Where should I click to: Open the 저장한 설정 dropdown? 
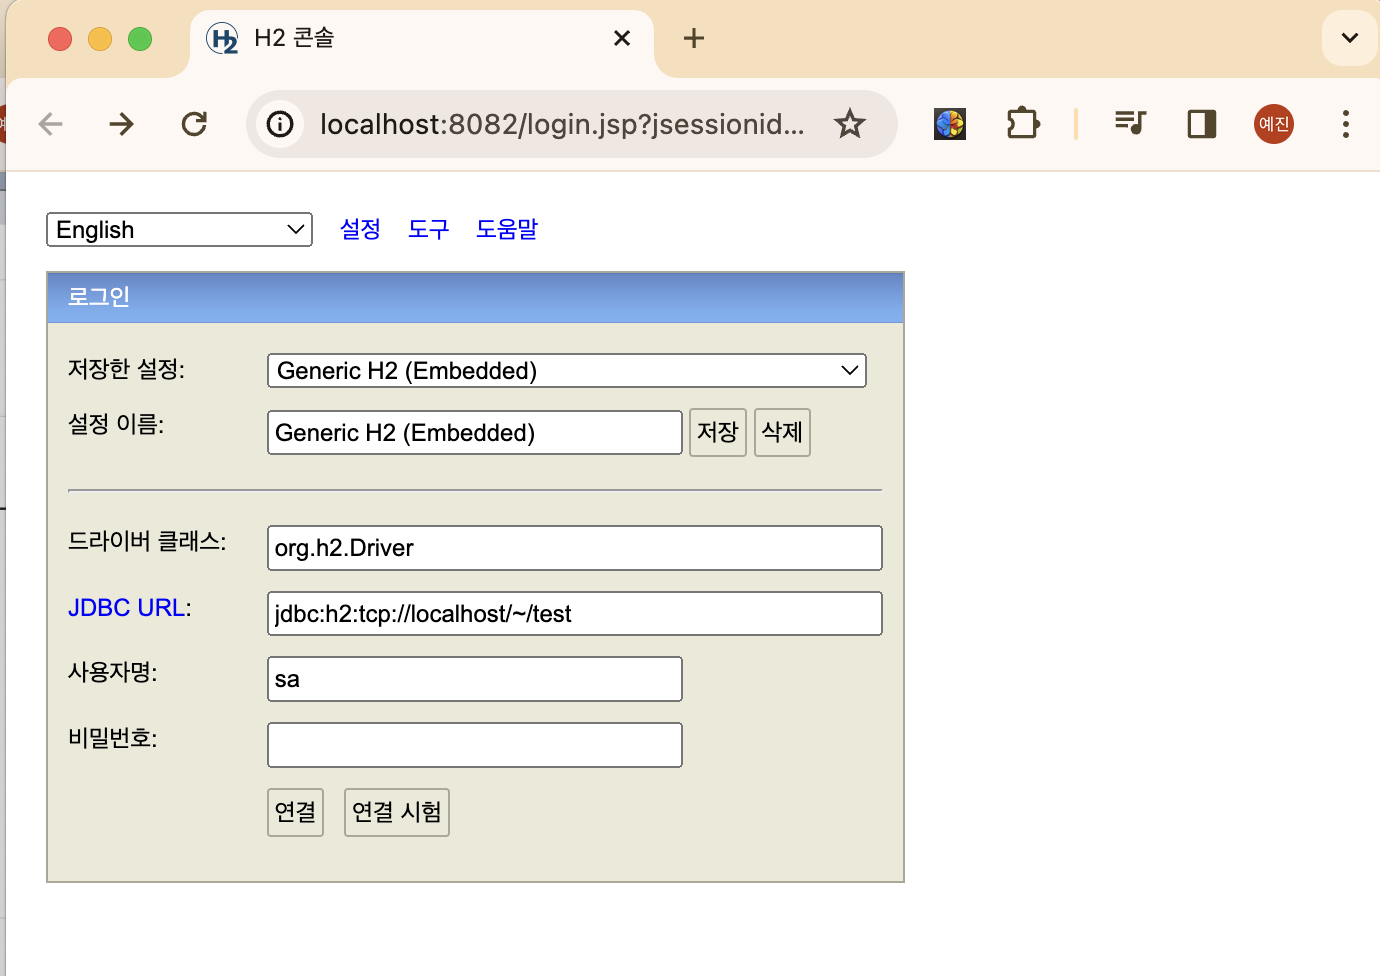point(567,370)
